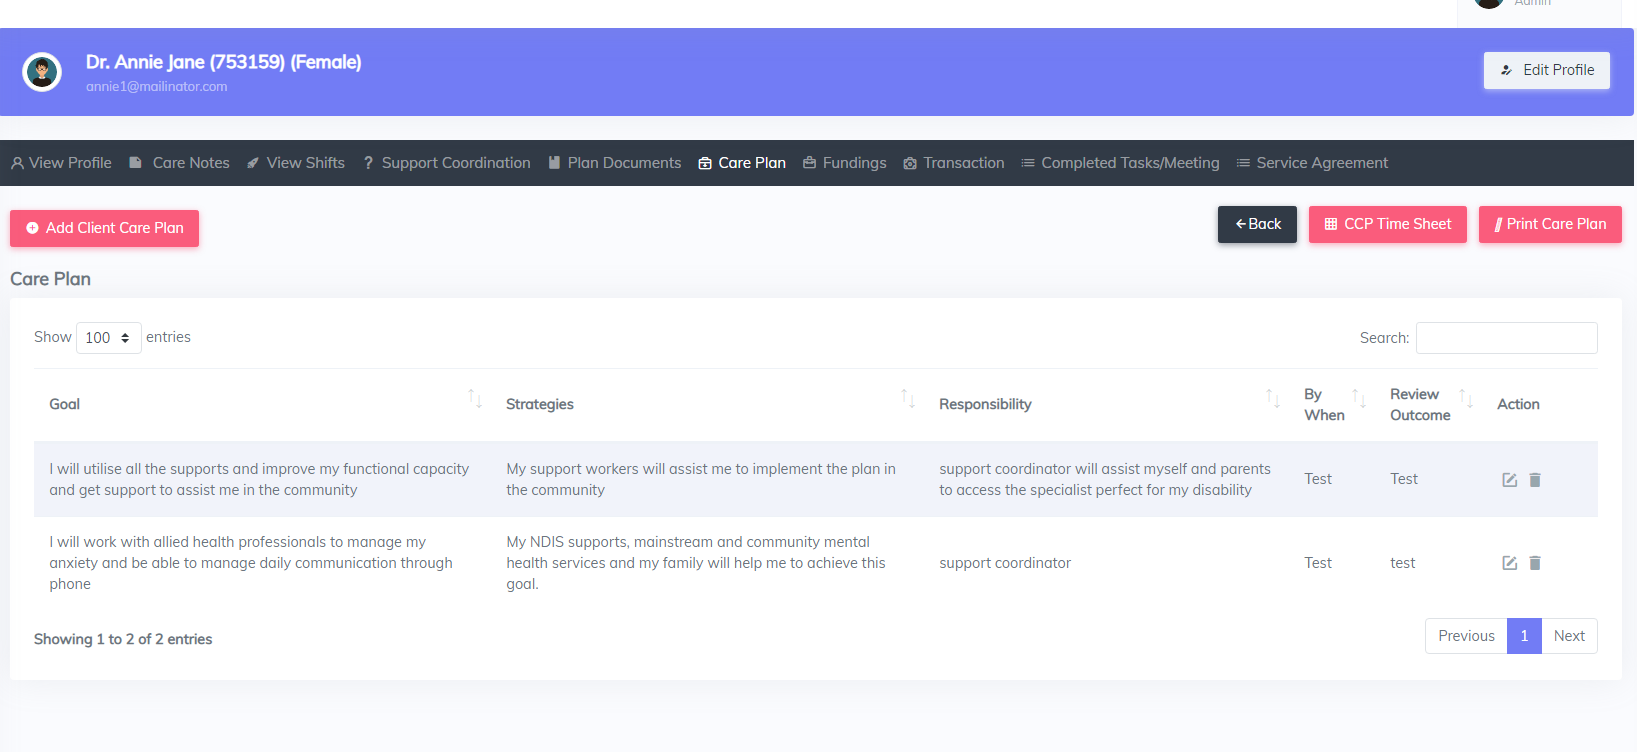The height and width of the screenshot is (752, 1637).
Task: Click the Edit Profile button
Action: pyautogui.click(x=1546, y=70)
